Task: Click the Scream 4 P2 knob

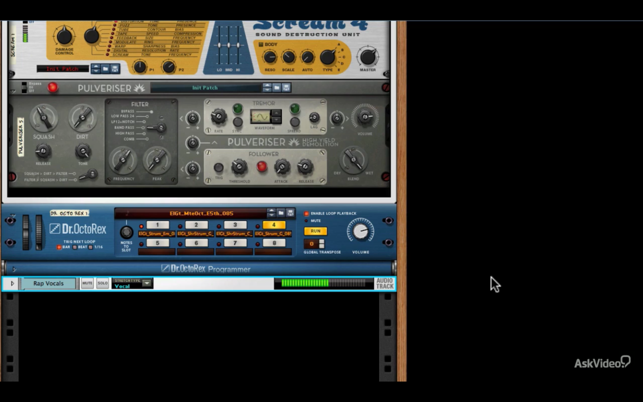Action: click(x=169, y=66)
